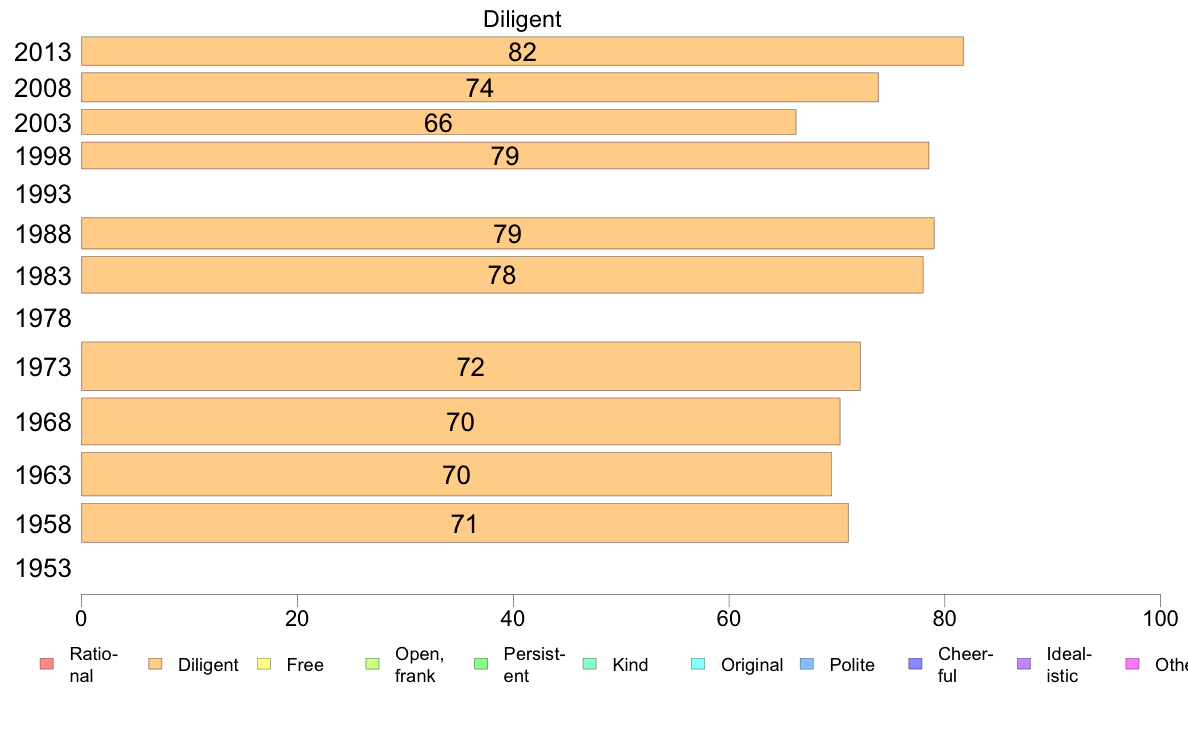The width and height of the screenshot is (1188, 736).
Task: Click the blue Polite legend swatch
Action: [x=807, y=664]
